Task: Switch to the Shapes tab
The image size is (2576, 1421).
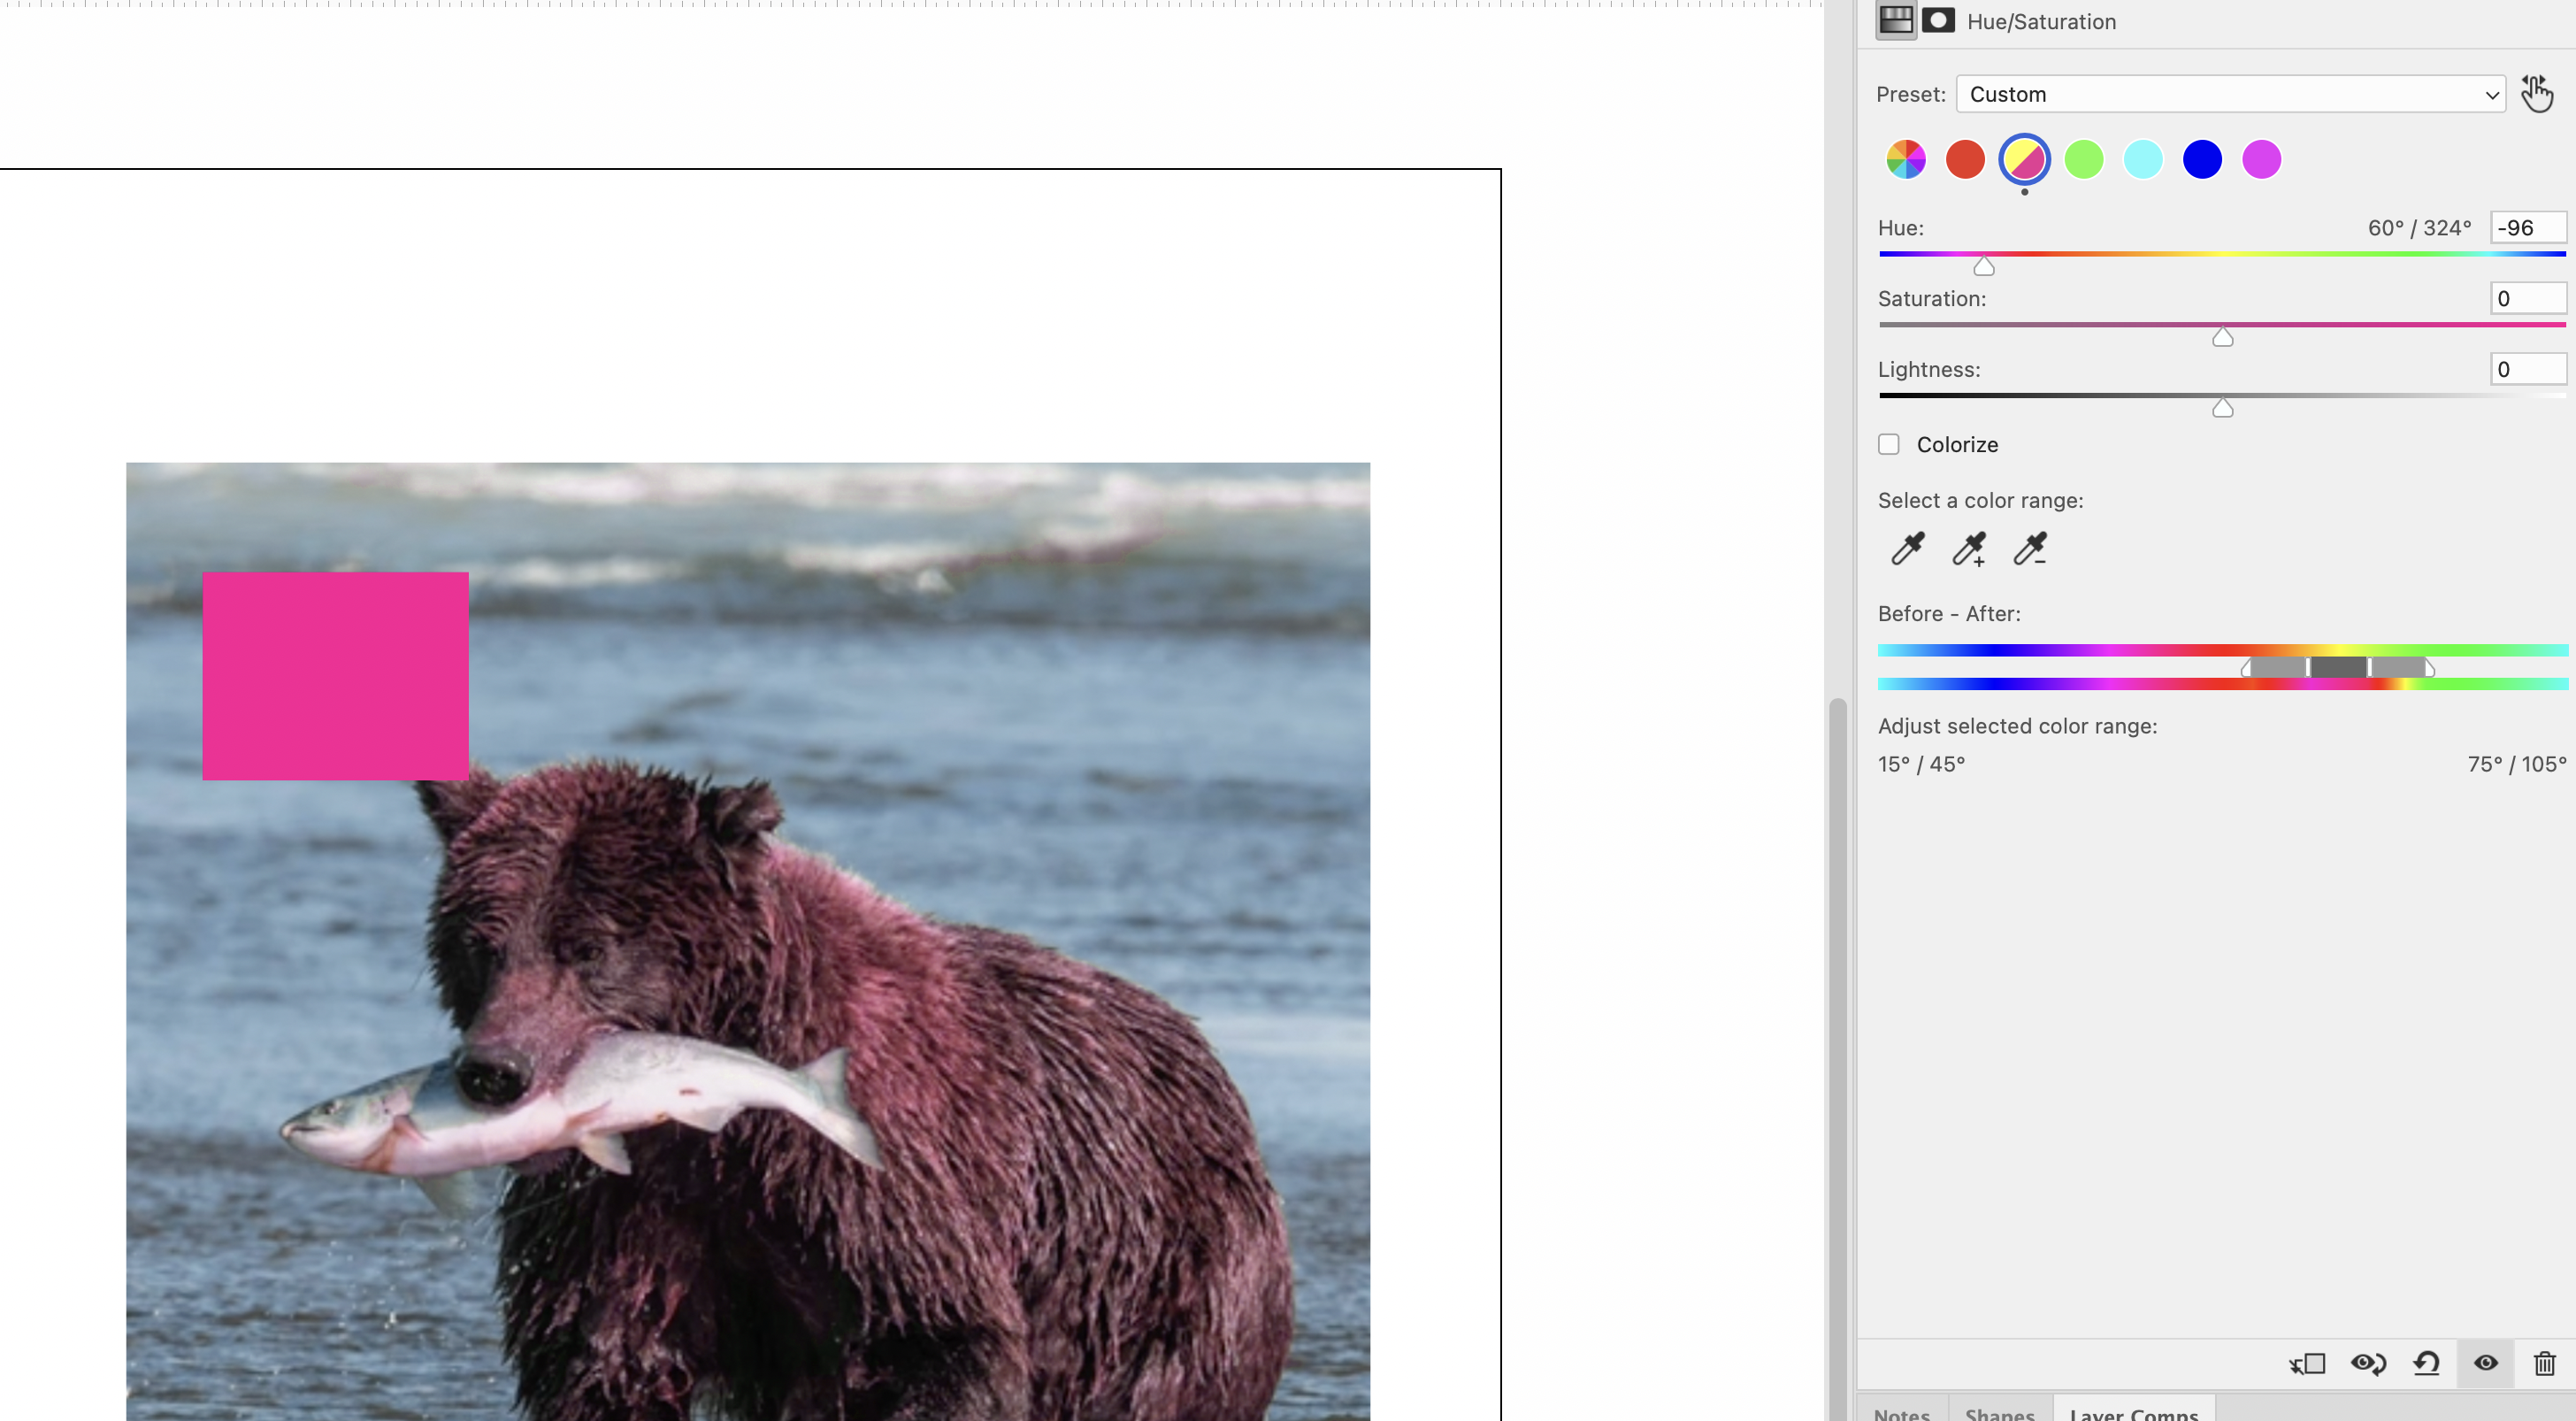Action: click(x=1999, y=1412)
